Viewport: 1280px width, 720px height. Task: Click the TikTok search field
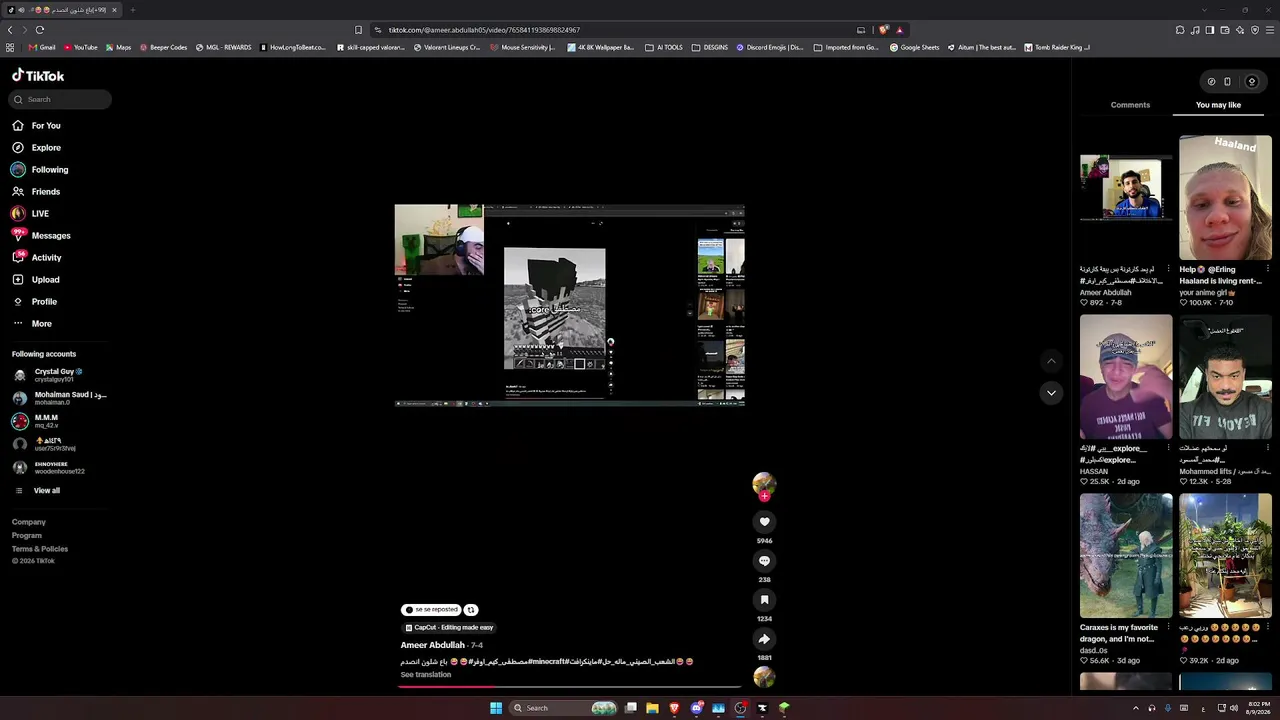[60, 99]
